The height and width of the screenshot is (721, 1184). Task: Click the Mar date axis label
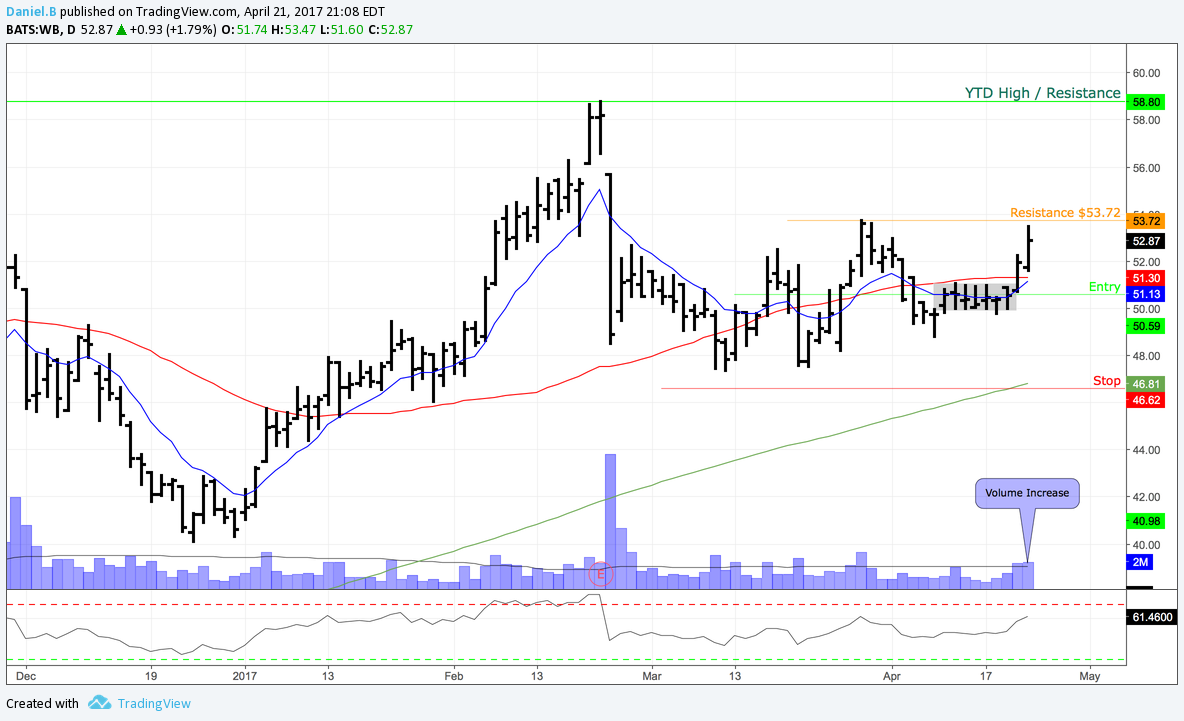pyautogui.click(x=652, y=676)
